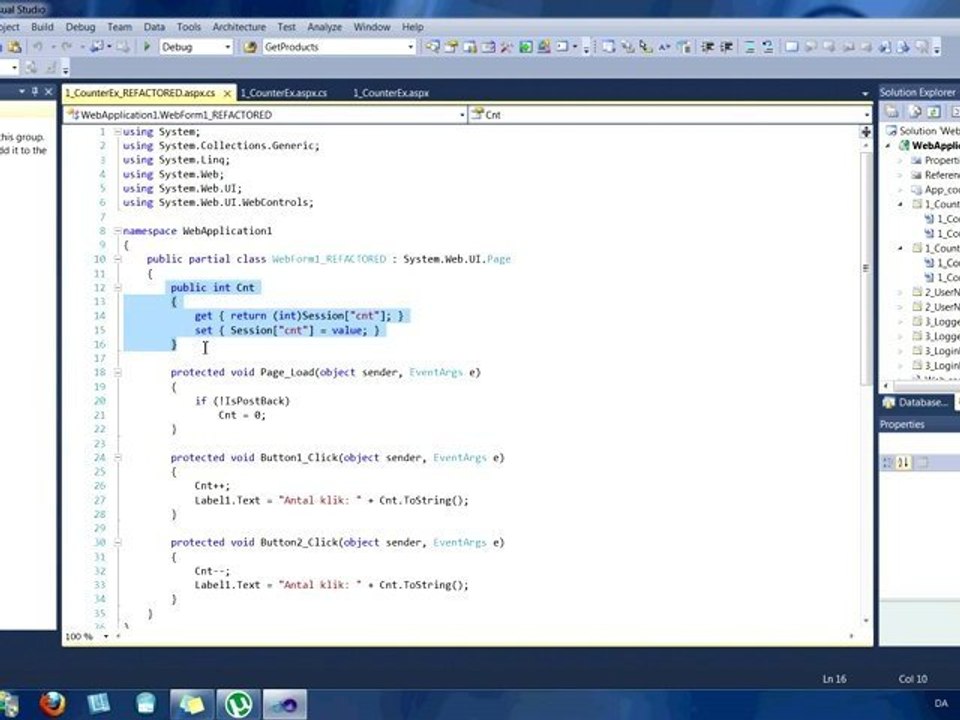Open the Cnt member dropdown
Viewport: 960px width, 720px height.
[x=866, y=114]
